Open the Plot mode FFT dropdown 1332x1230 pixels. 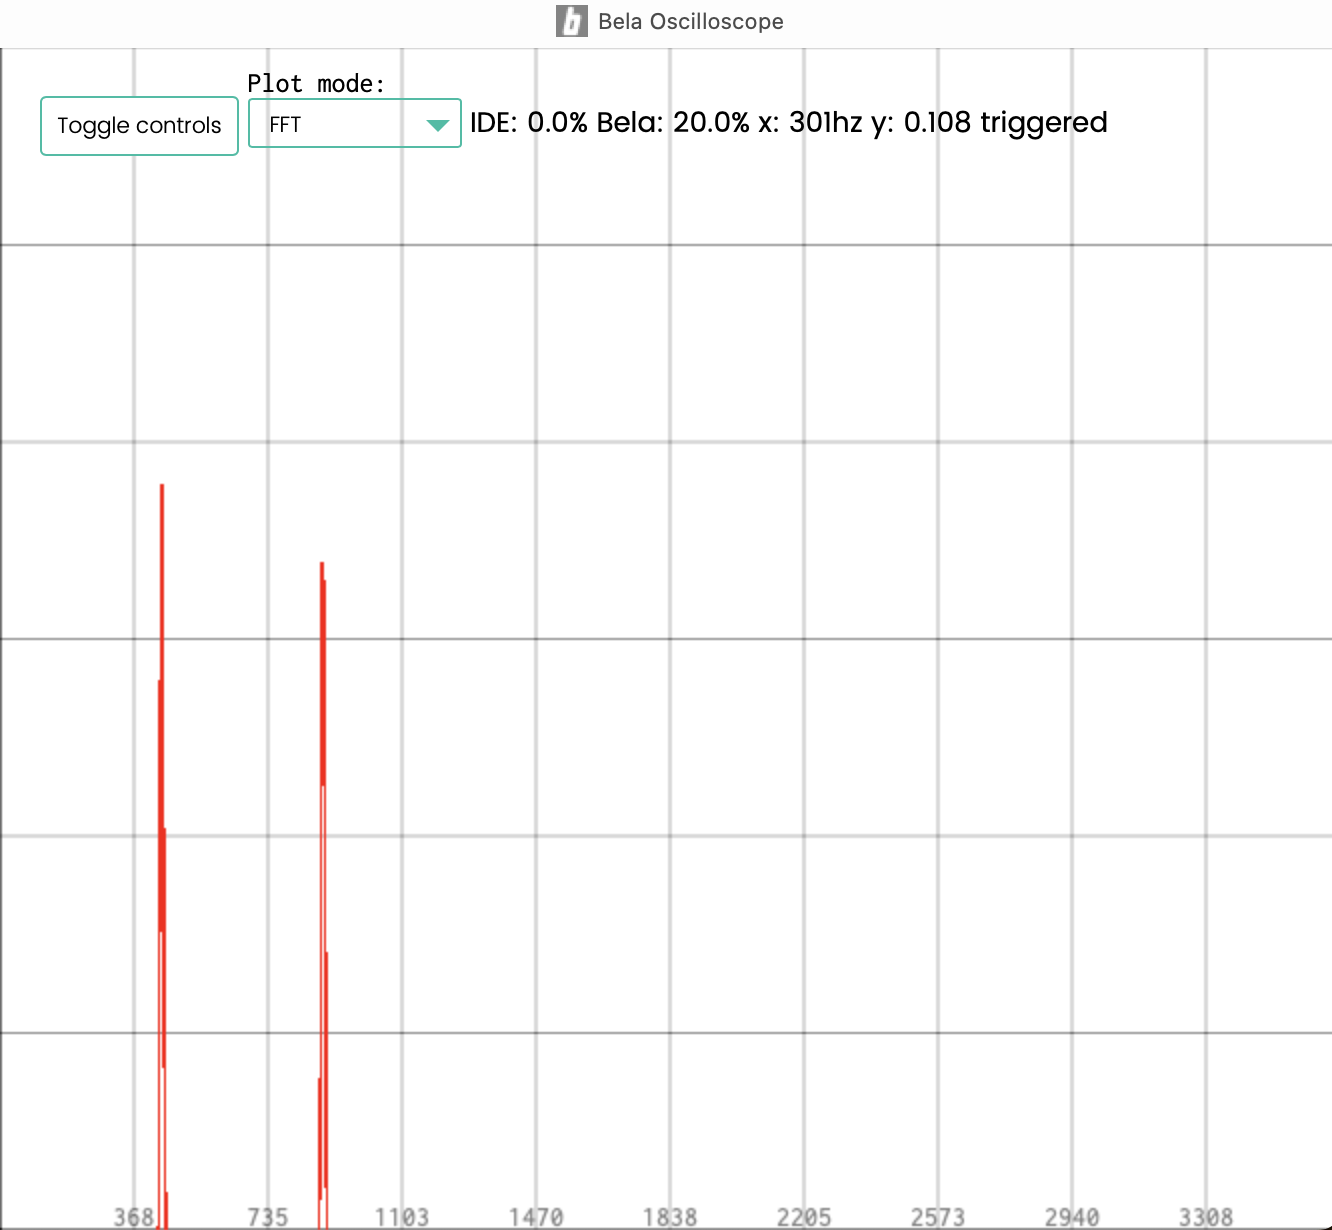pos(354,123)
